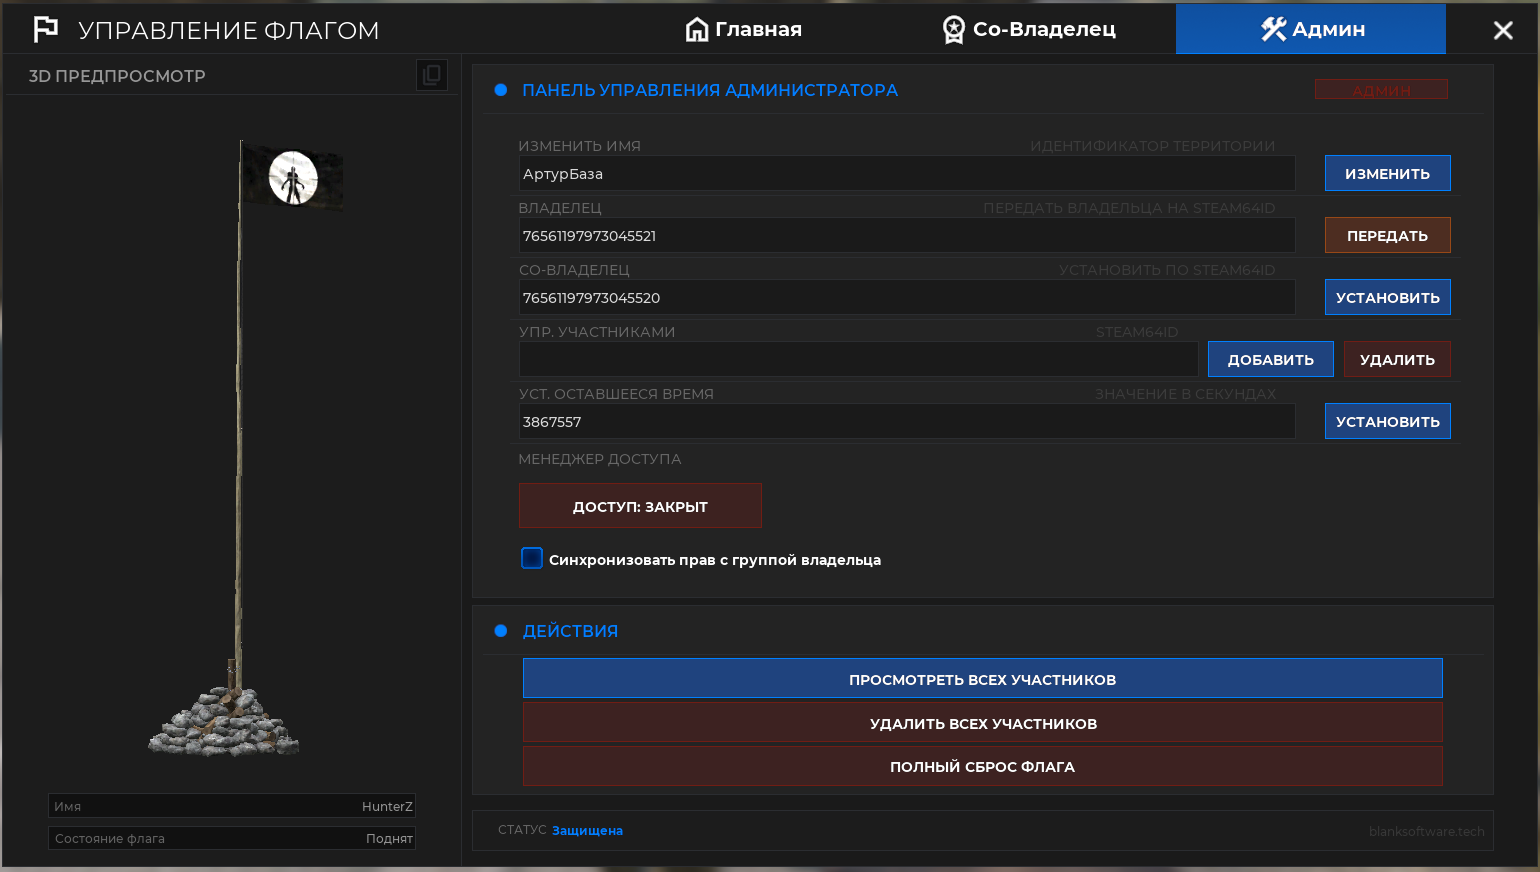Click УСТАНОВИТЬ next to co-owner field

pyautogui.click(x=1388, y=297)
